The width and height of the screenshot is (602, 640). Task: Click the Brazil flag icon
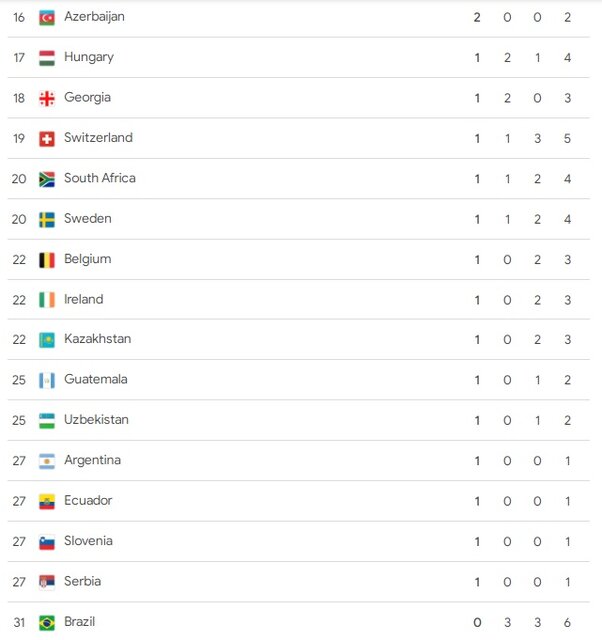click(x=47, y=622)
